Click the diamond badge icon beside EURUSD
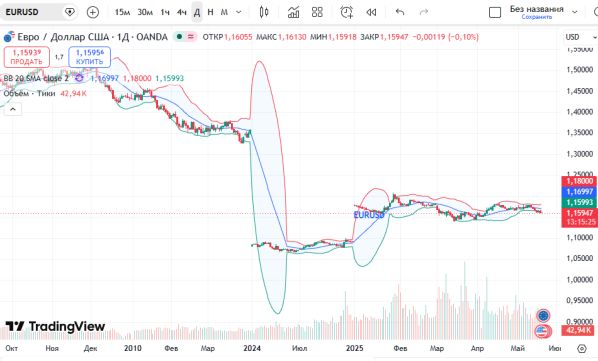598x361 pixels. point(69,12)
